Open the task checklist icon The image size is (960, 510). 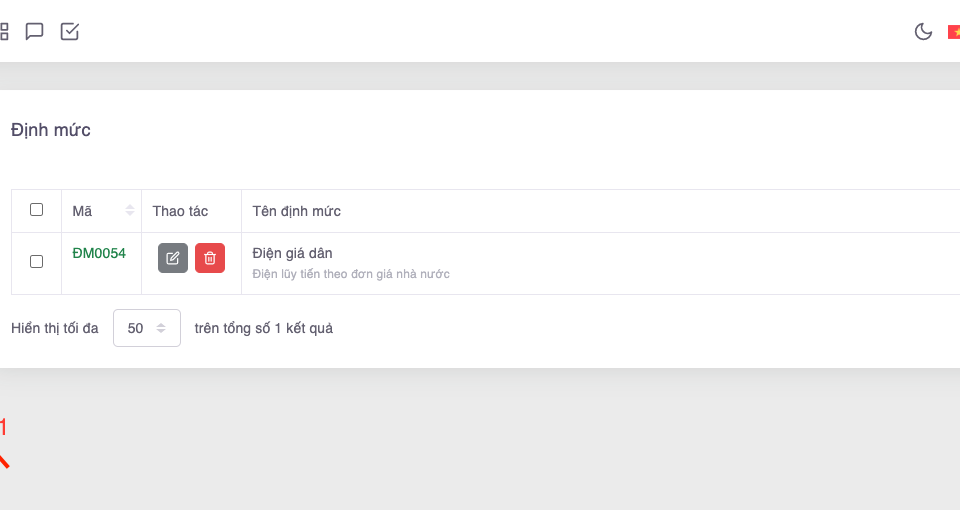click(x=69, y=31)
